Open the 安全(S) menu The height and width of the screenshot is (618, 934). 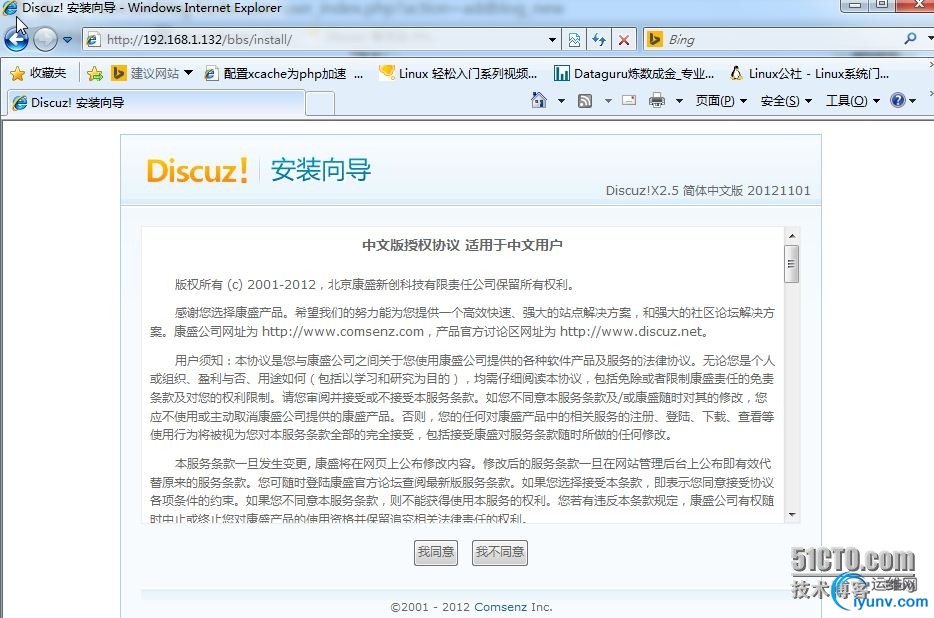tap(786, 101)
